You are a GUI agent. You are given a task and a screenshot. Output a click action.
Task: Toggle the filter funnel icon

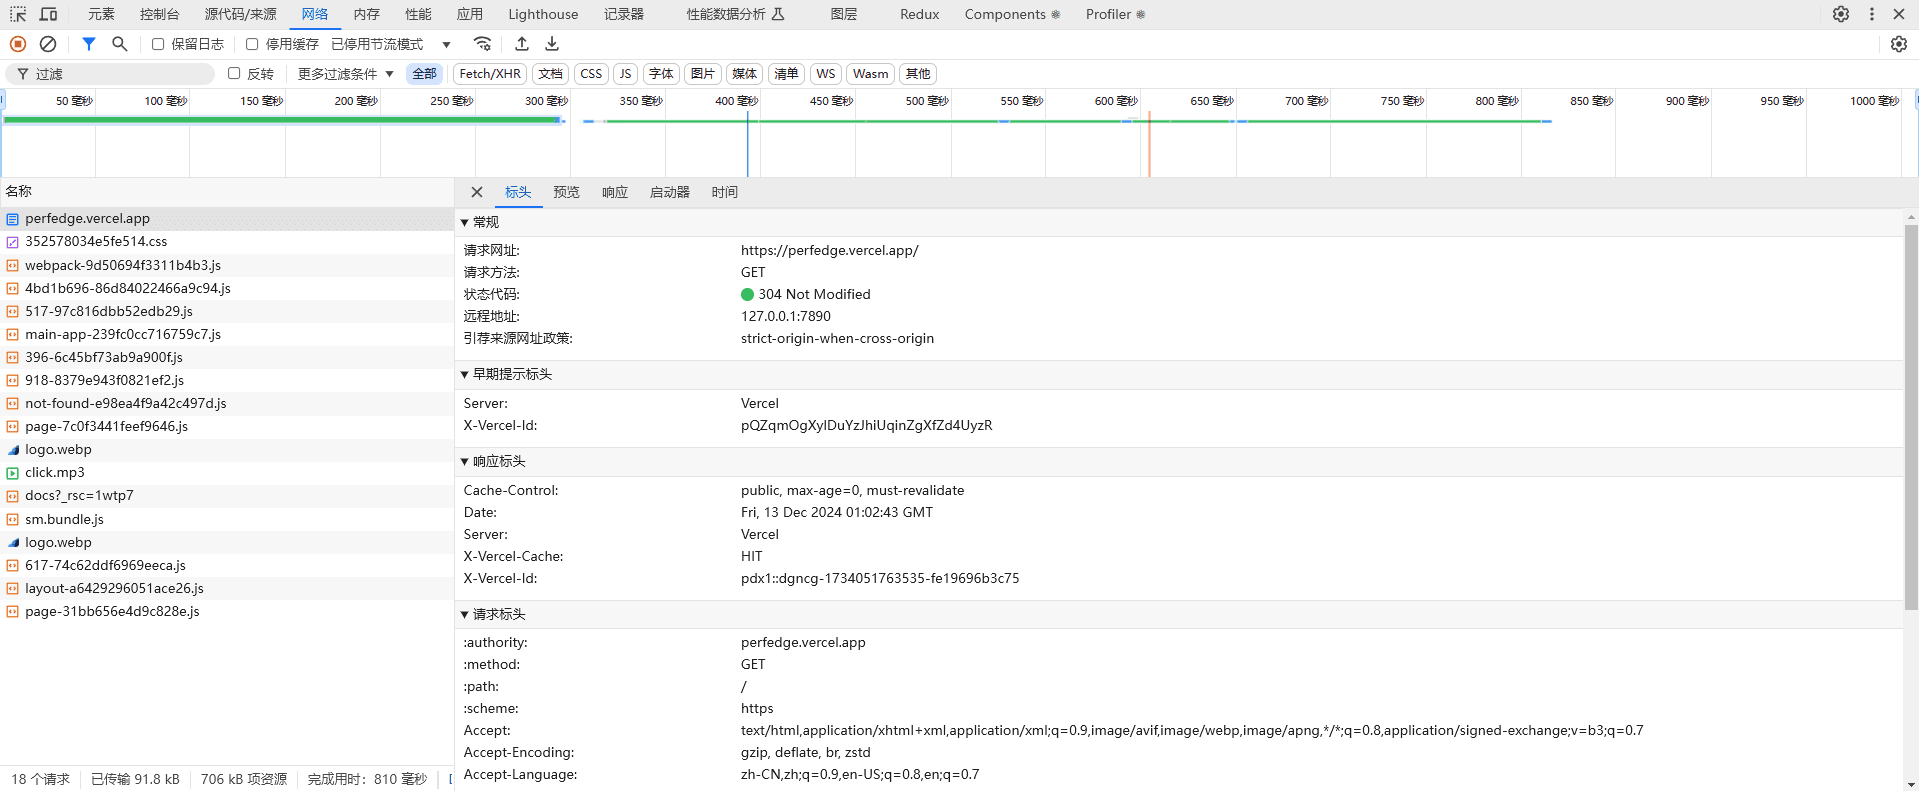click(x=89, y=44)
